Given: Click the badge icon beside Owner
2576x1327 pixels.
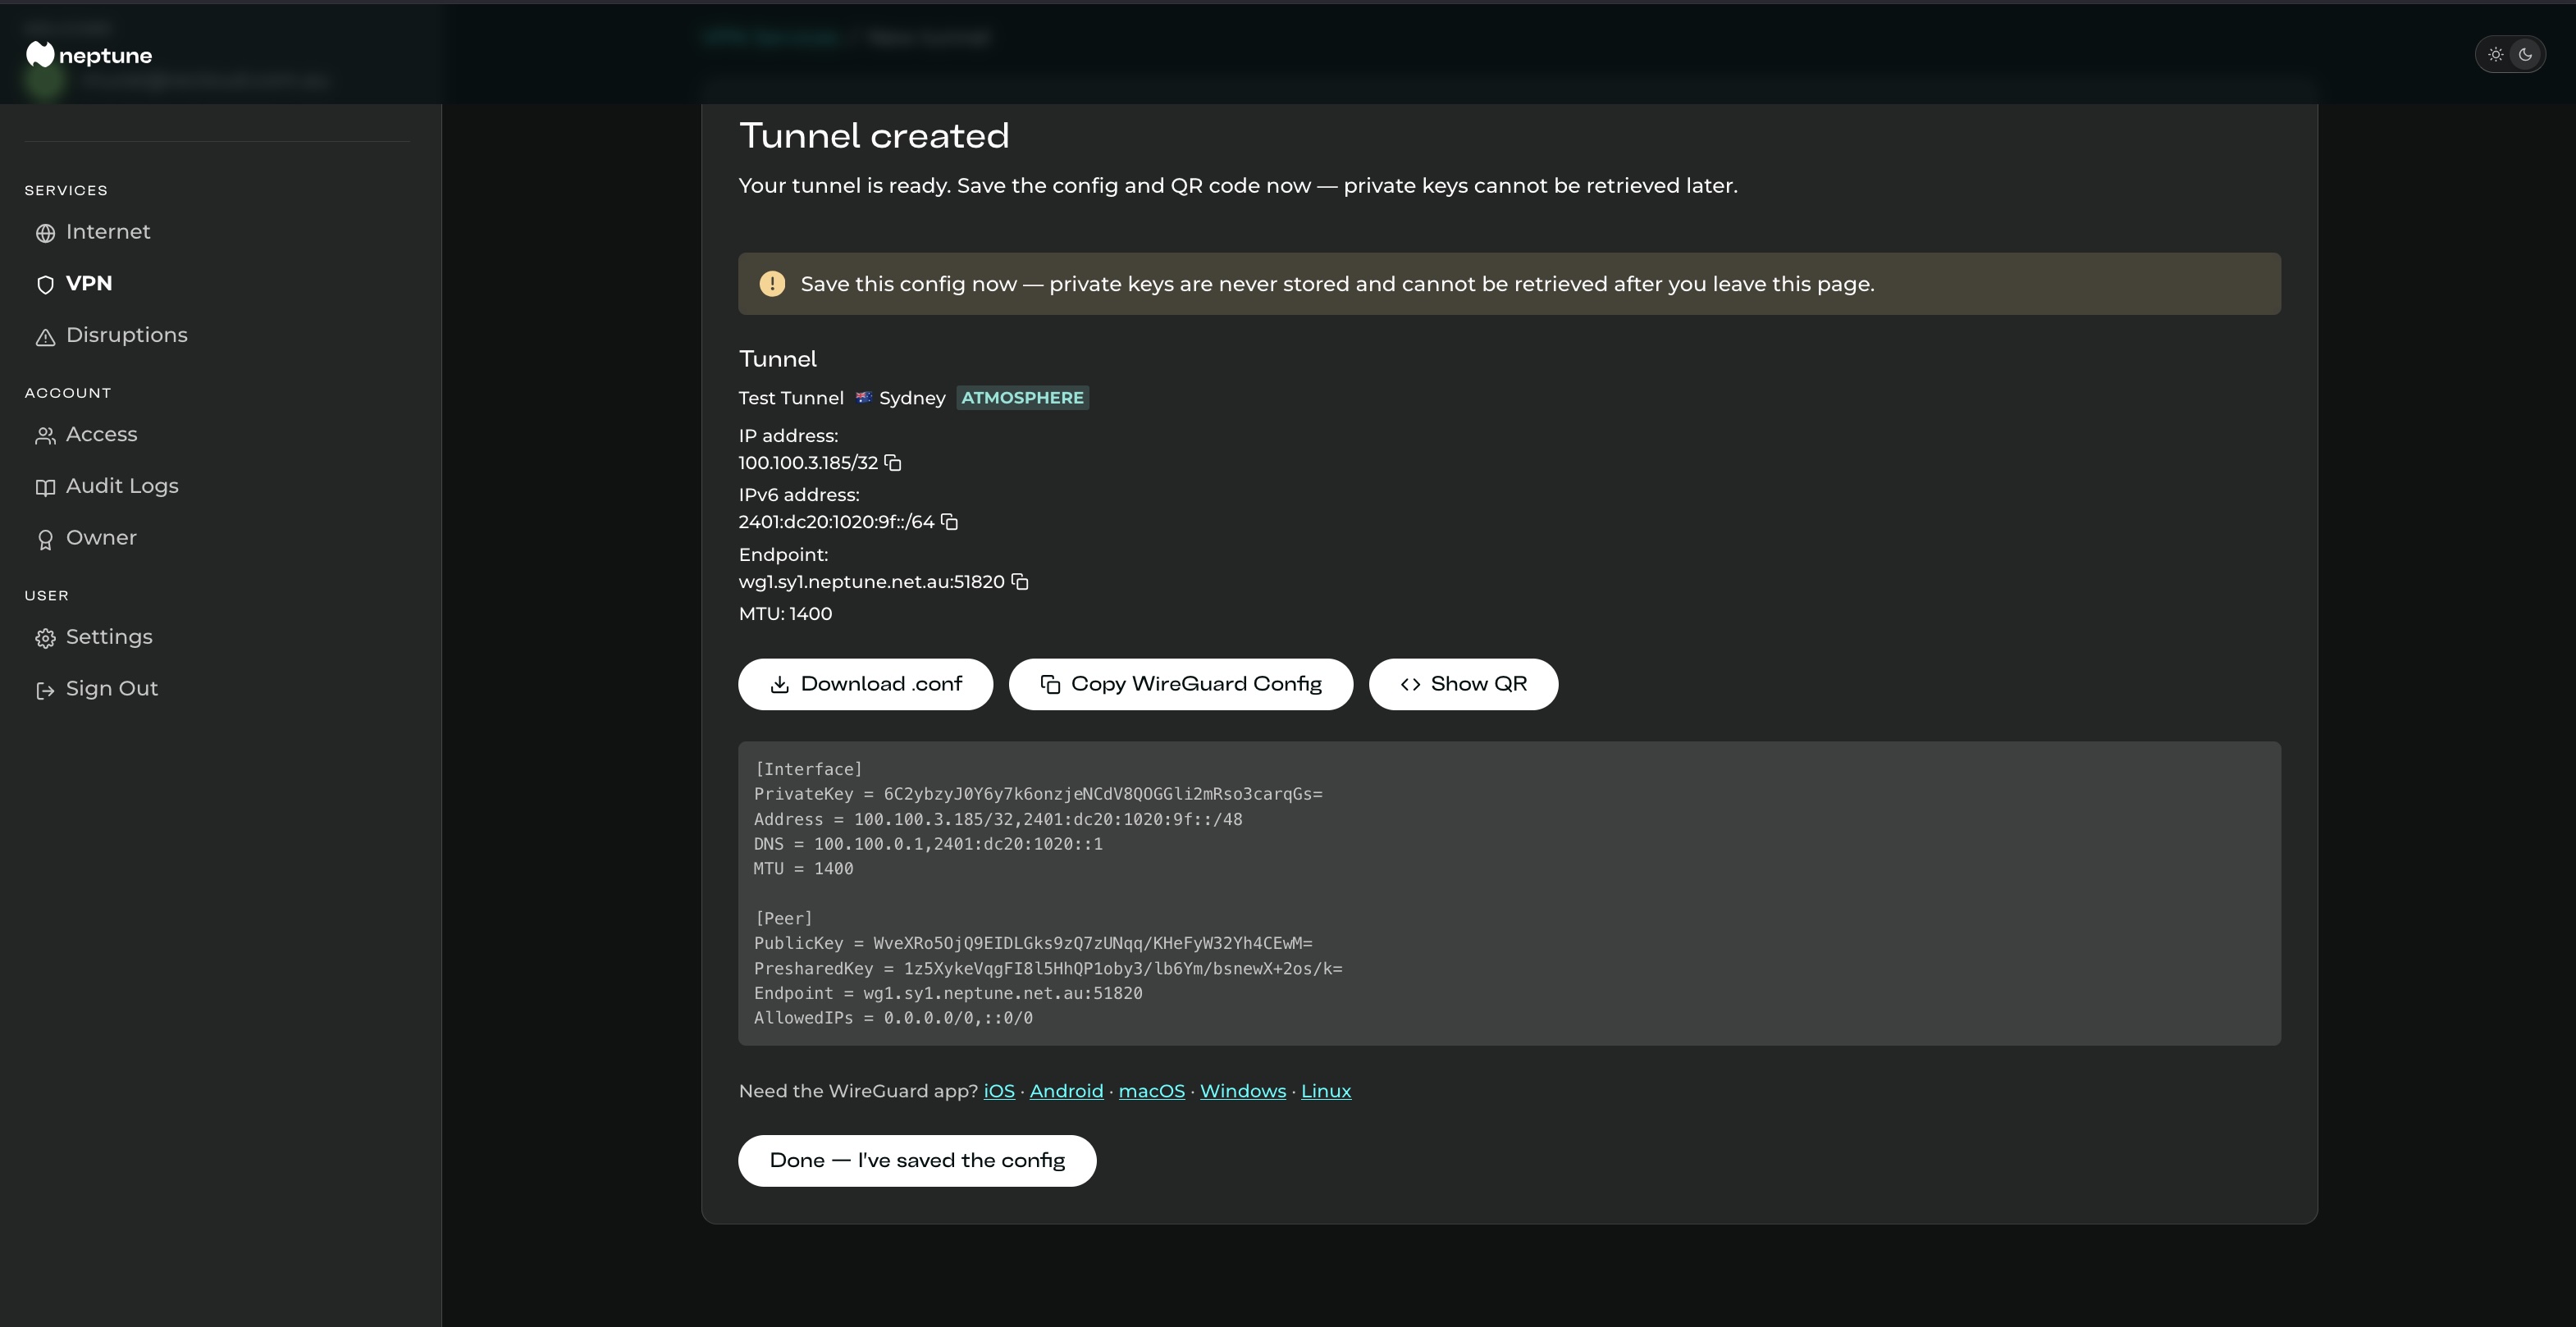Looking at the screenshot, I should (45, 540).
